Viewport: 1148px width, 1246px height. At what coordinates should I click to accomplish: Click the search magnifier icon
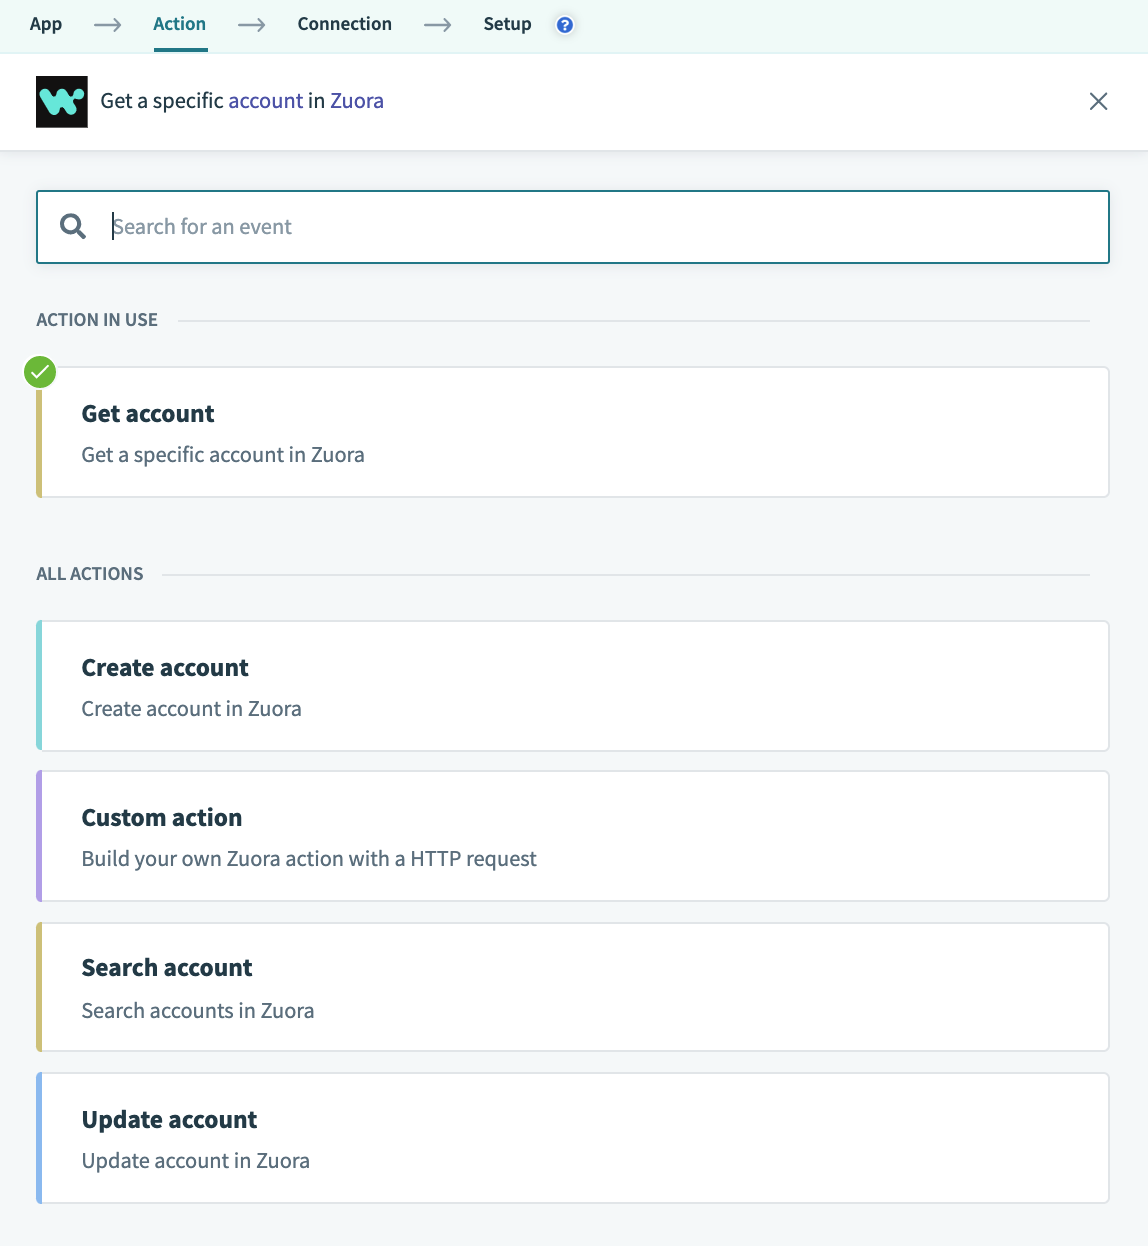[x=72, y=226]
